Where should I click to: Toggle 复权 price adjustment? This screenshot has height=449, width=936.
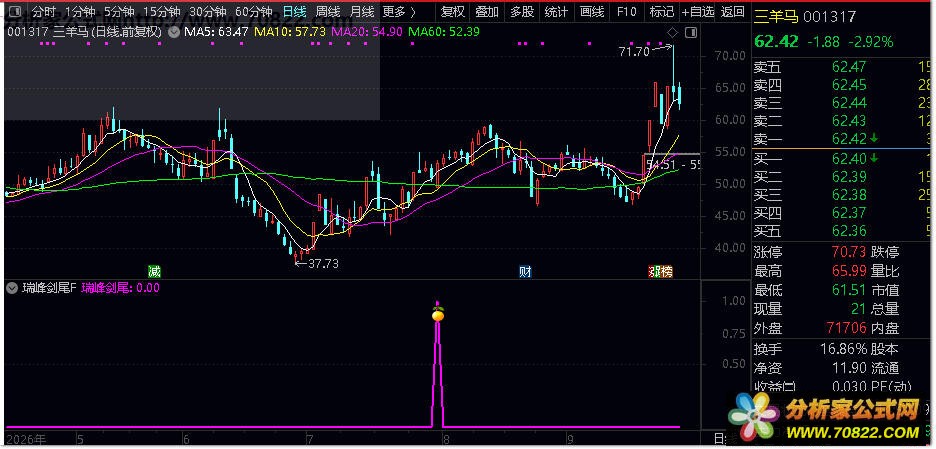tap(452, 11)
